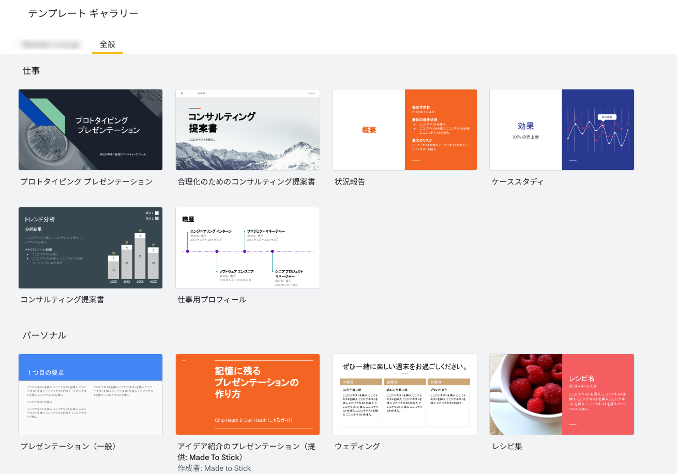The width and height of the screenshot is (678, 474).
Task: Click the 合理化のためのコンサルティング提案書 label
Action: point(246,182)
